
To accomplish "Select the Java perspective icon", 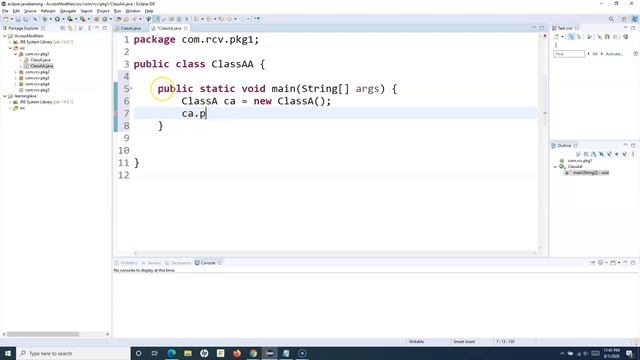I will click(x=635, y=19).
